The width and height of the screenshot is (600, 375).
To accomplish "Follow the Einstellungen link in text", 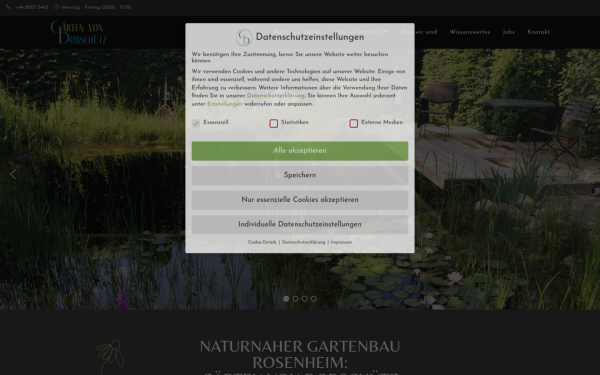I will tap(225, 104).
